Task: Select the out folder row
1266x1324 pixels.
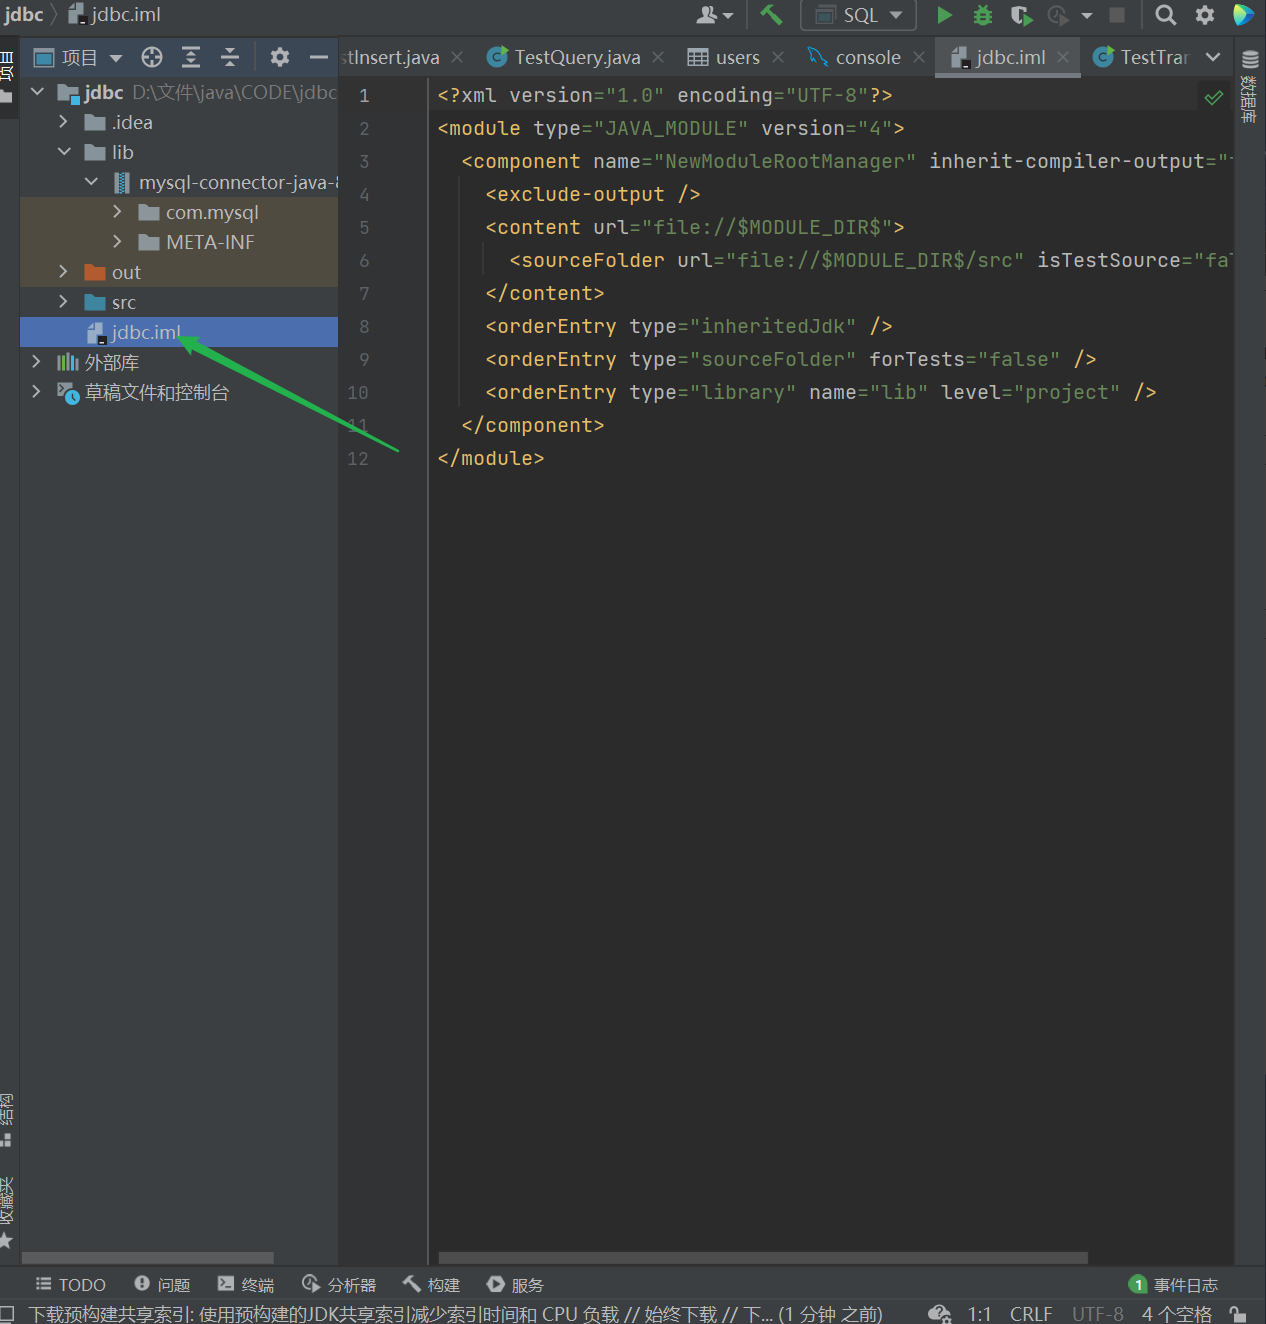Action: (179, 272)
